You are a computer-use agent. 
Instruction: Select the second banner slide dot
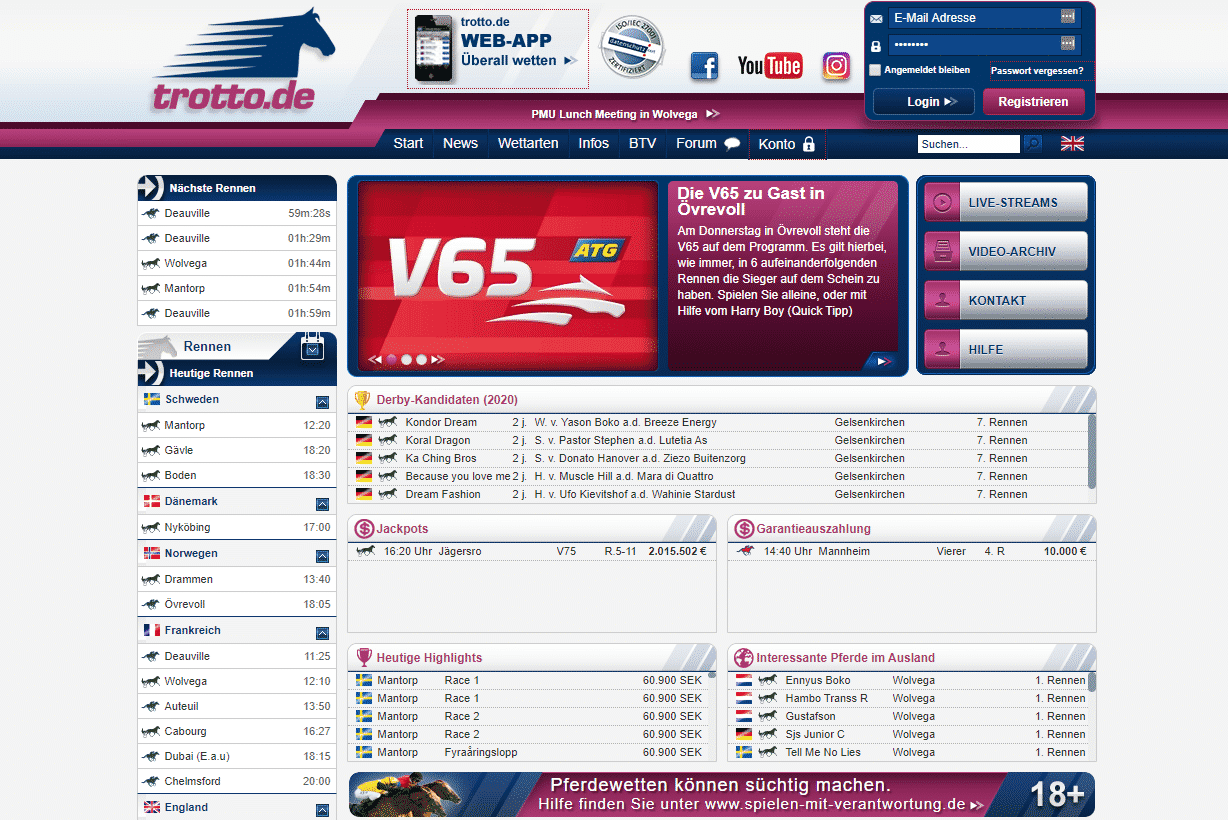tap(407, 359)
